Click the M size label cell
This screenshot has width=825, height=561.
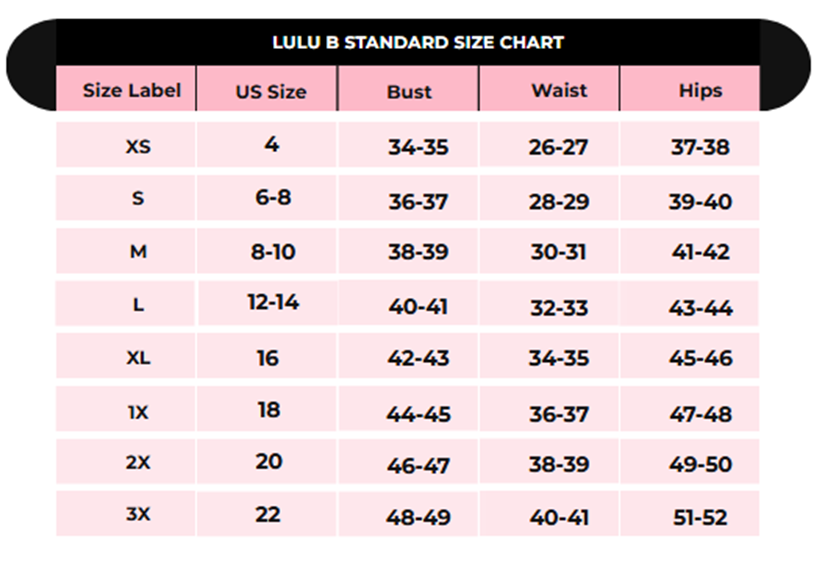coord(138,252)
